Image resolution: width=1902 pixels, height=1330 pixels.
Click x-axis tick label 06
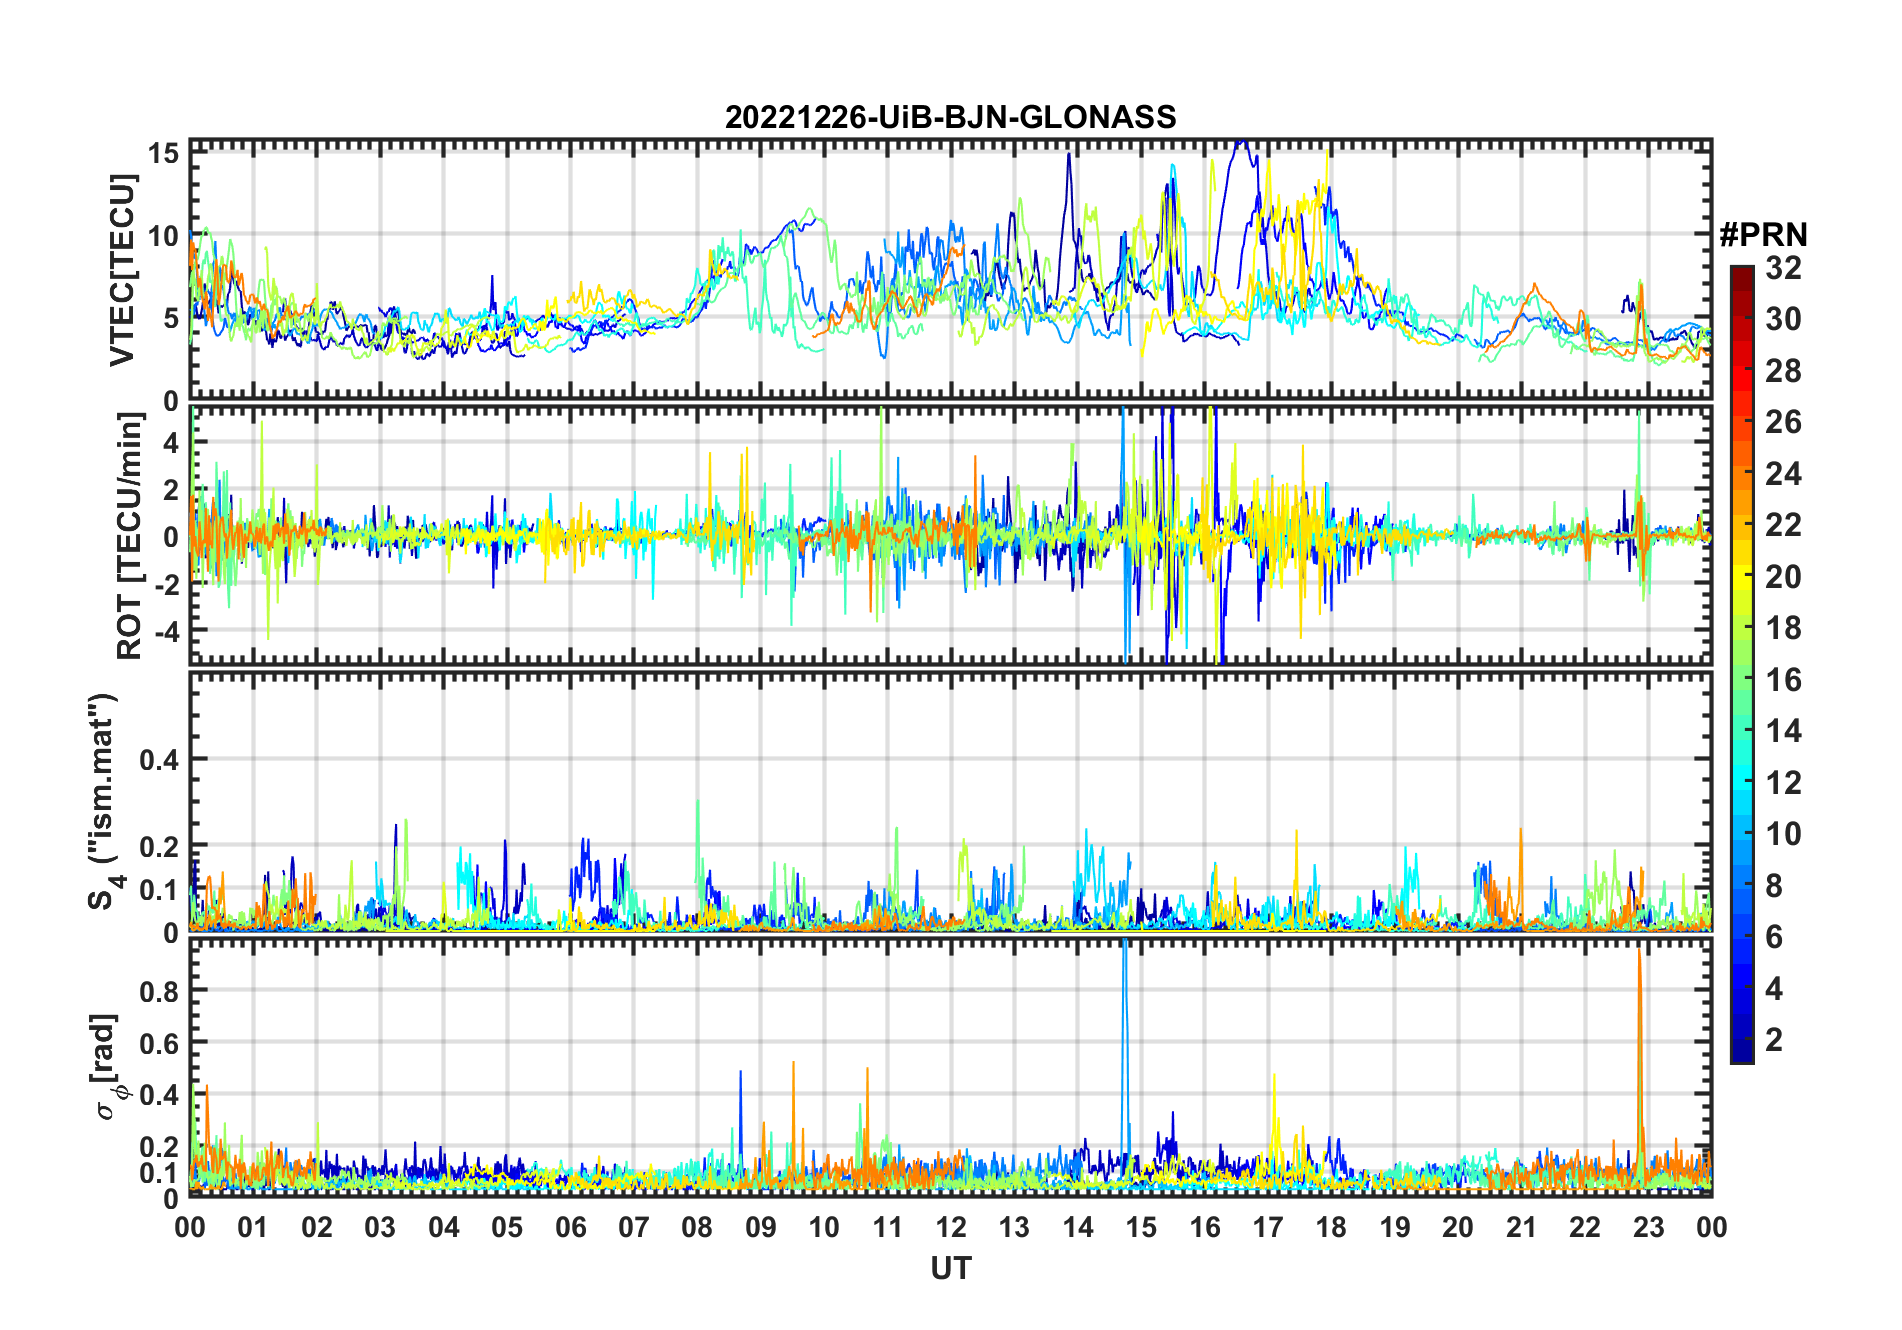coord(570,1227)
